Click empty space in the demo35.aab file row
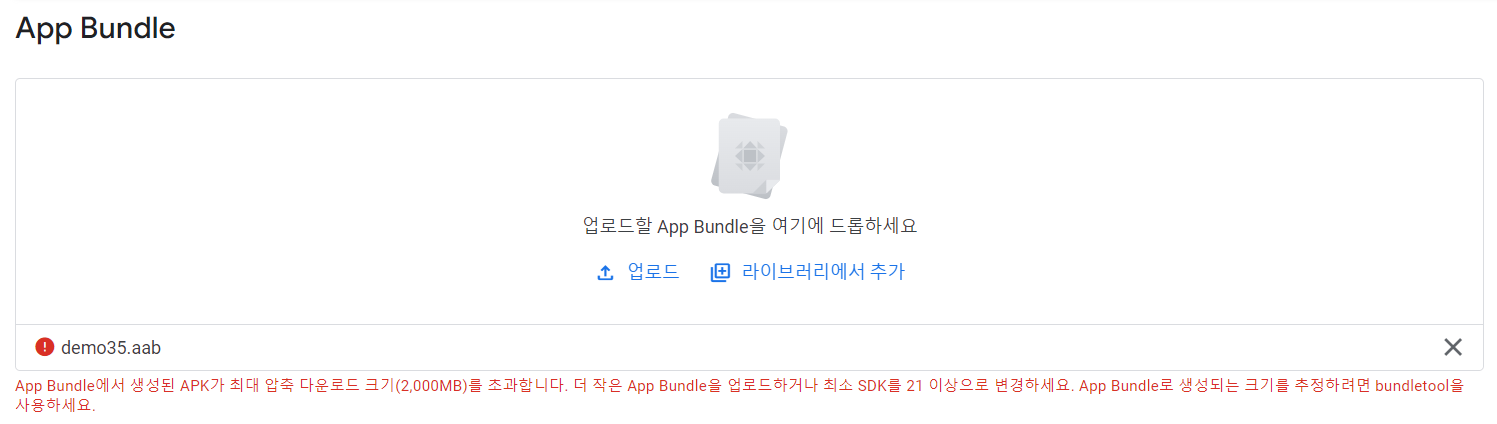 coord(800,347)
